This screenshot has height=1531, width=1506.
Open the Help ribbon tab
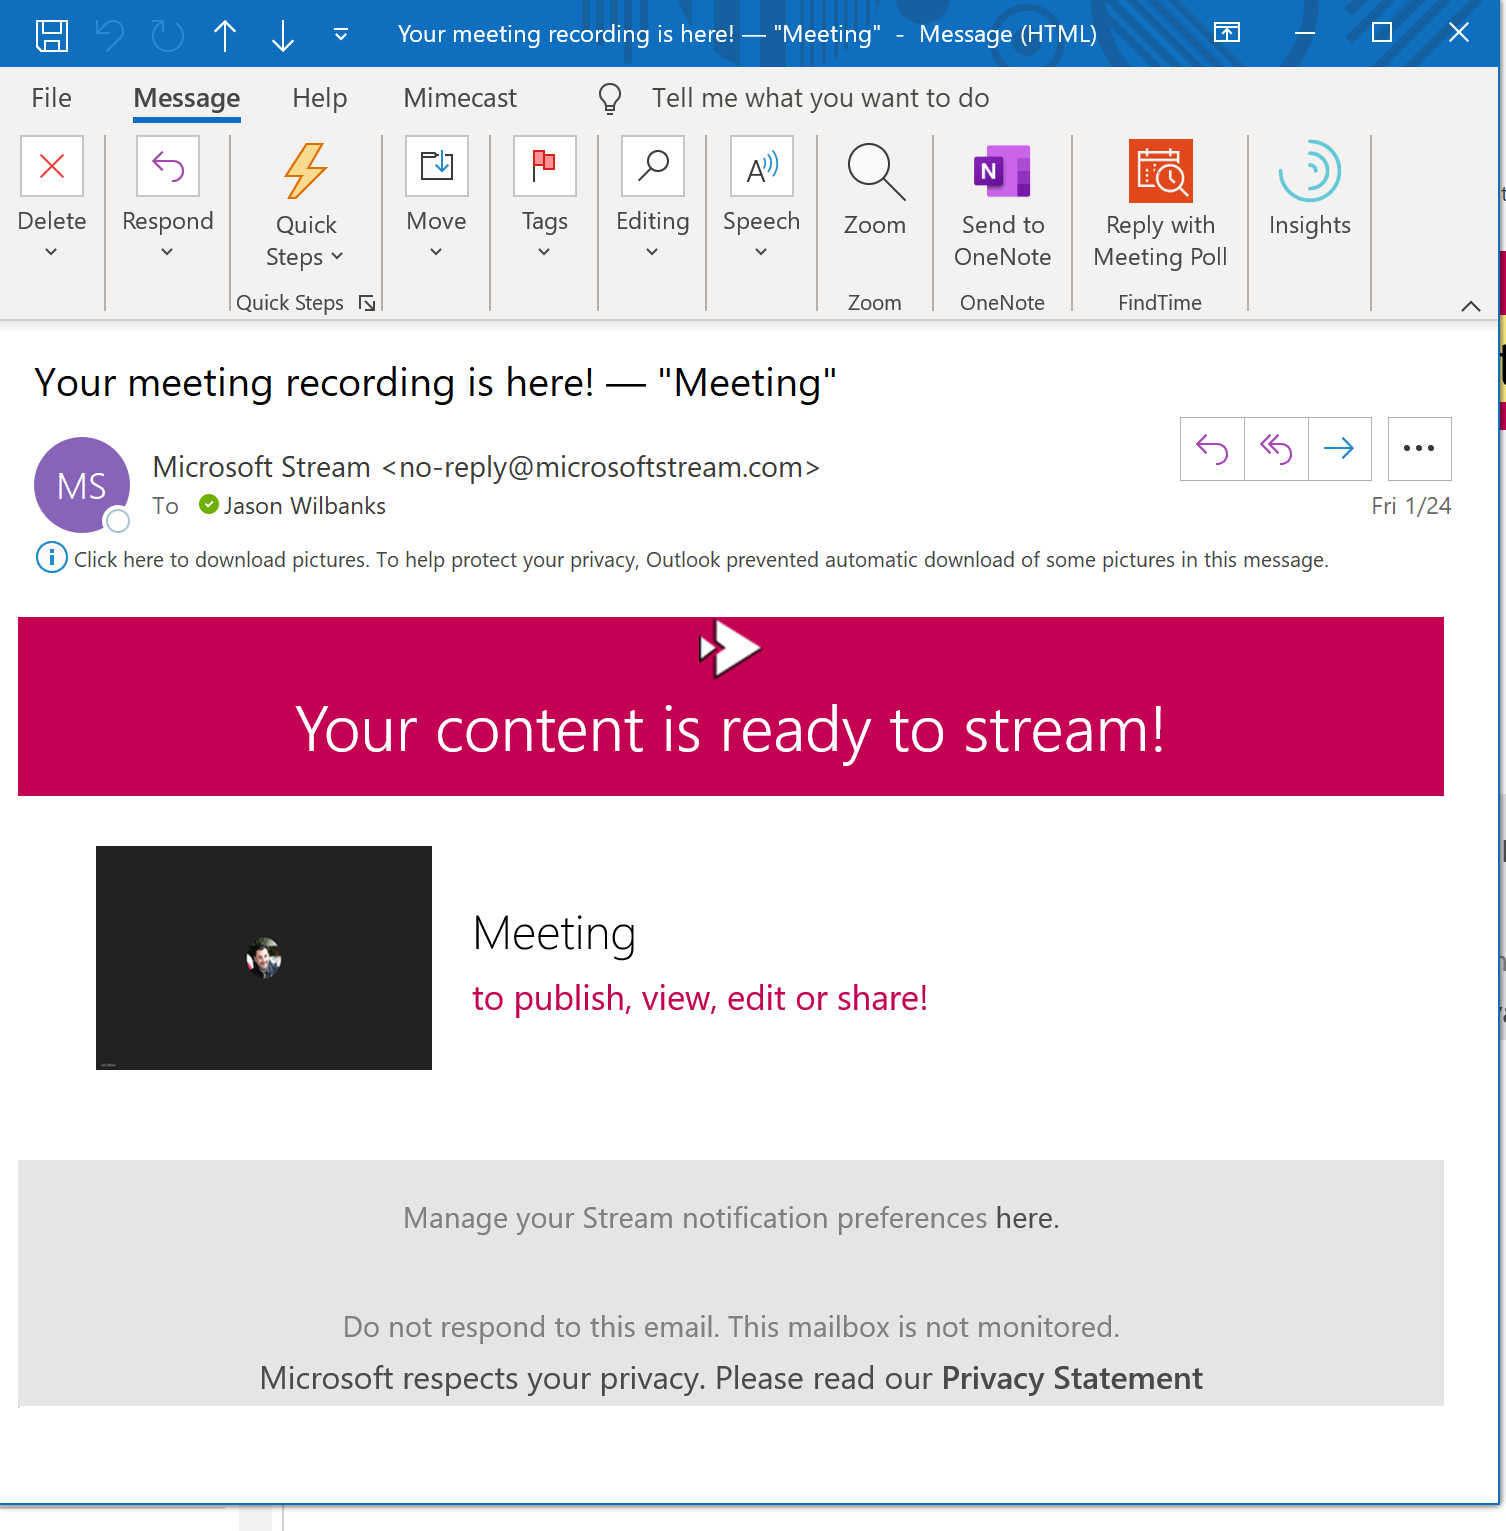[320, 98]
